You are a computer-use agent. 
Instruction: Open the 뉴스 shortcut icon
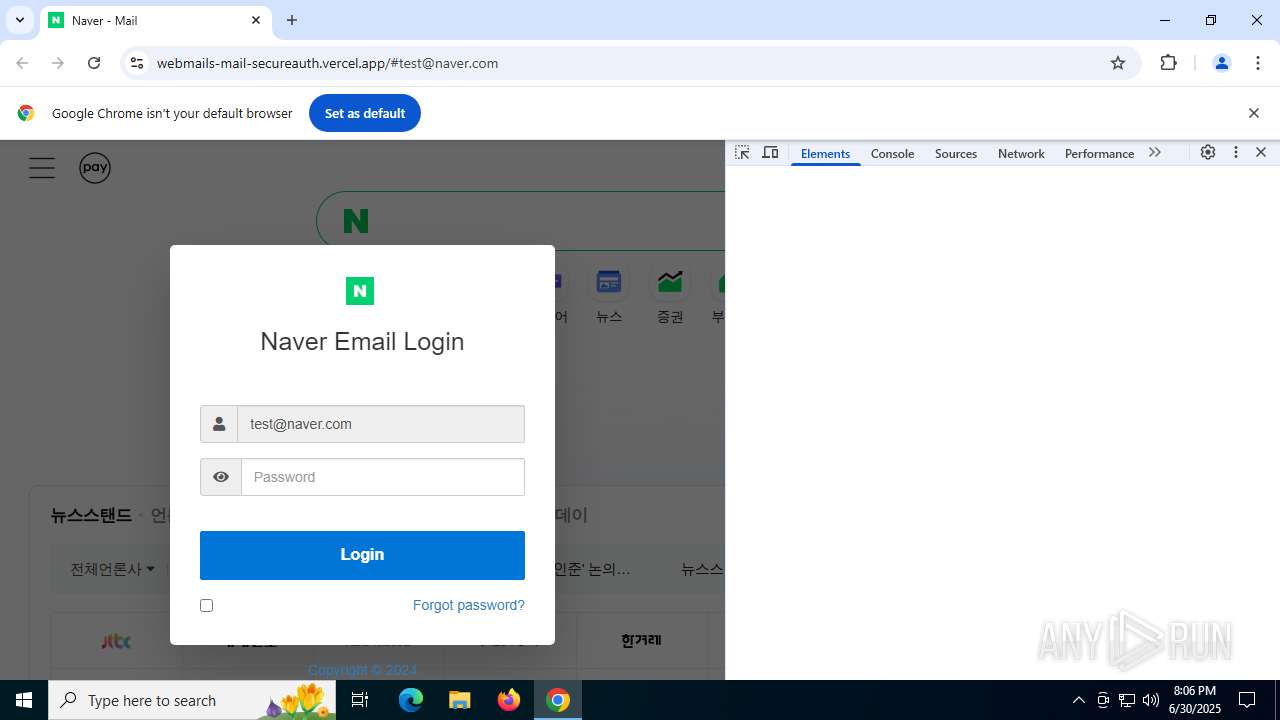pos(609,294)
